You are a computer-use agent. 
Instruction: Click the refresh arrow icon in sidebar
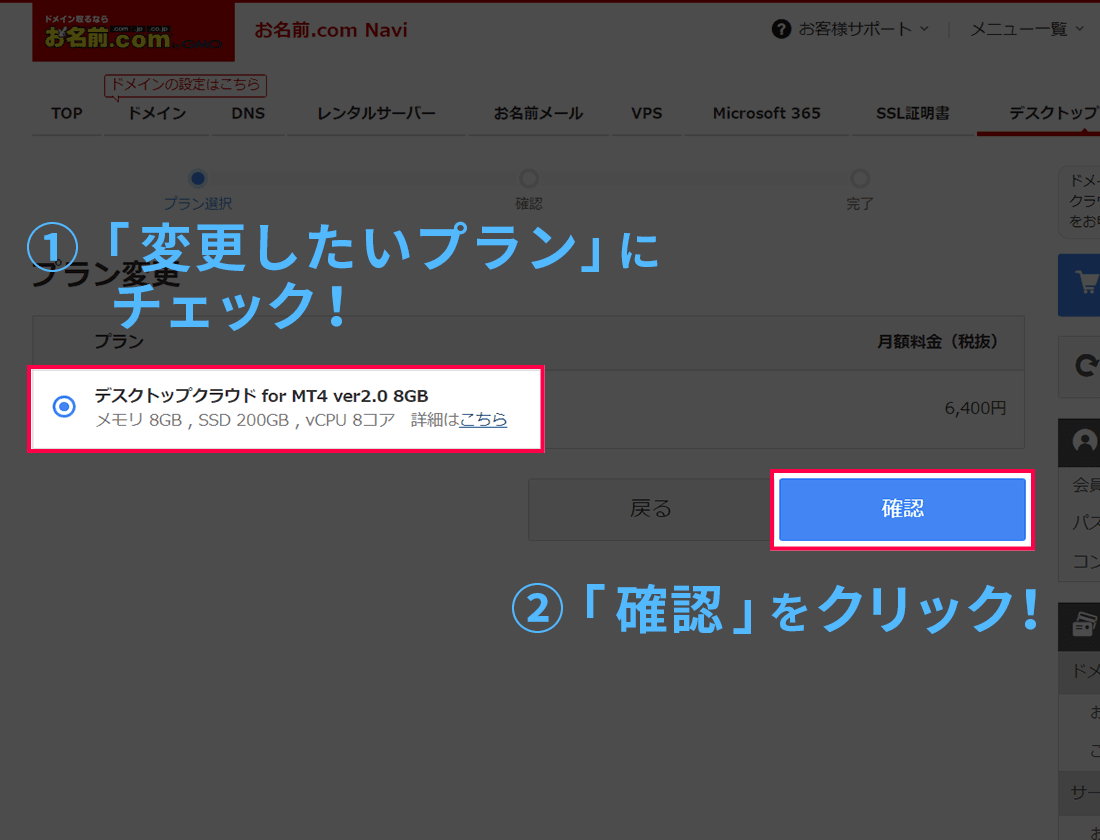click(x=1086, y=366)
